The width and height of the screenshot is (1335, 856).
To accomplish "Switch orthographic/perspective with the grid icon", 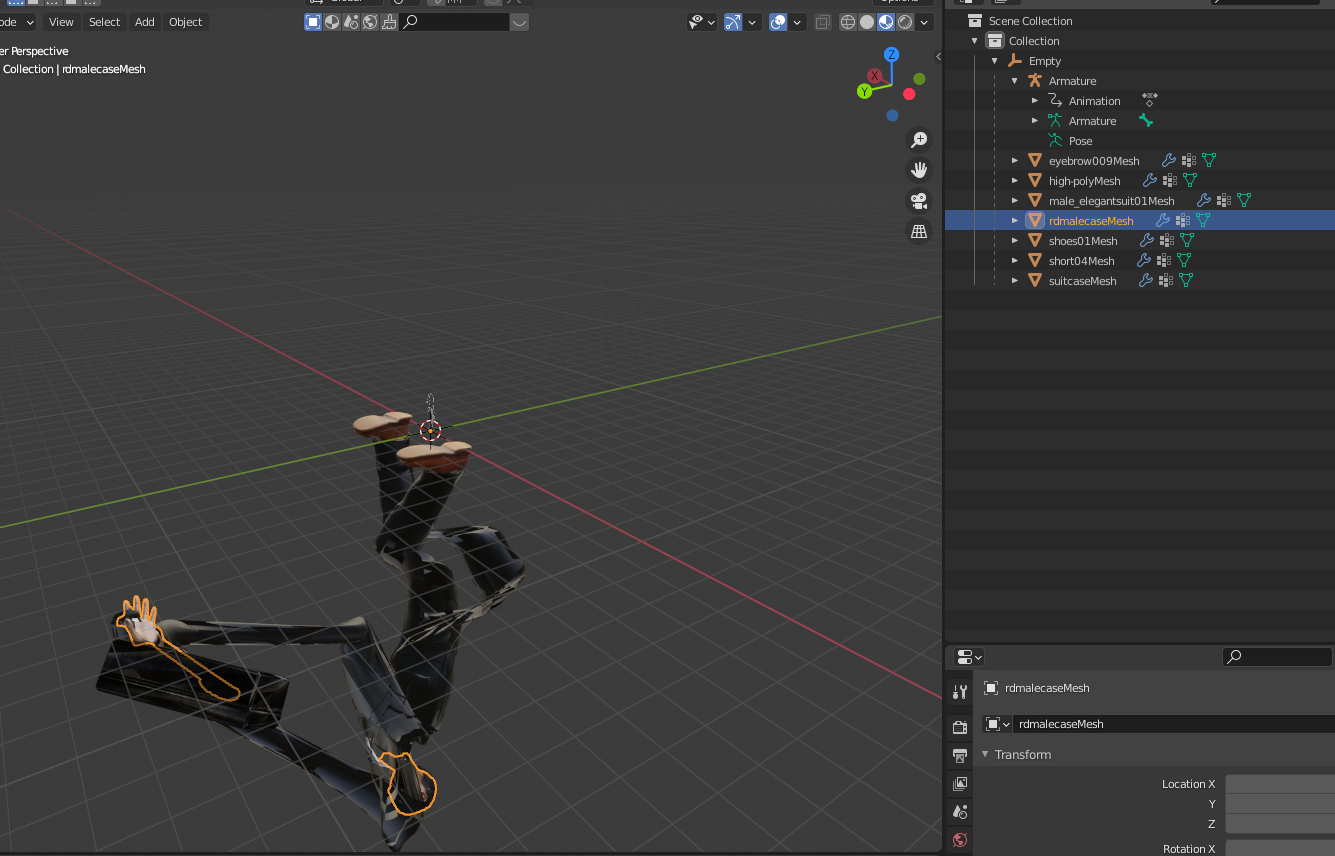I will click(918, 231).
